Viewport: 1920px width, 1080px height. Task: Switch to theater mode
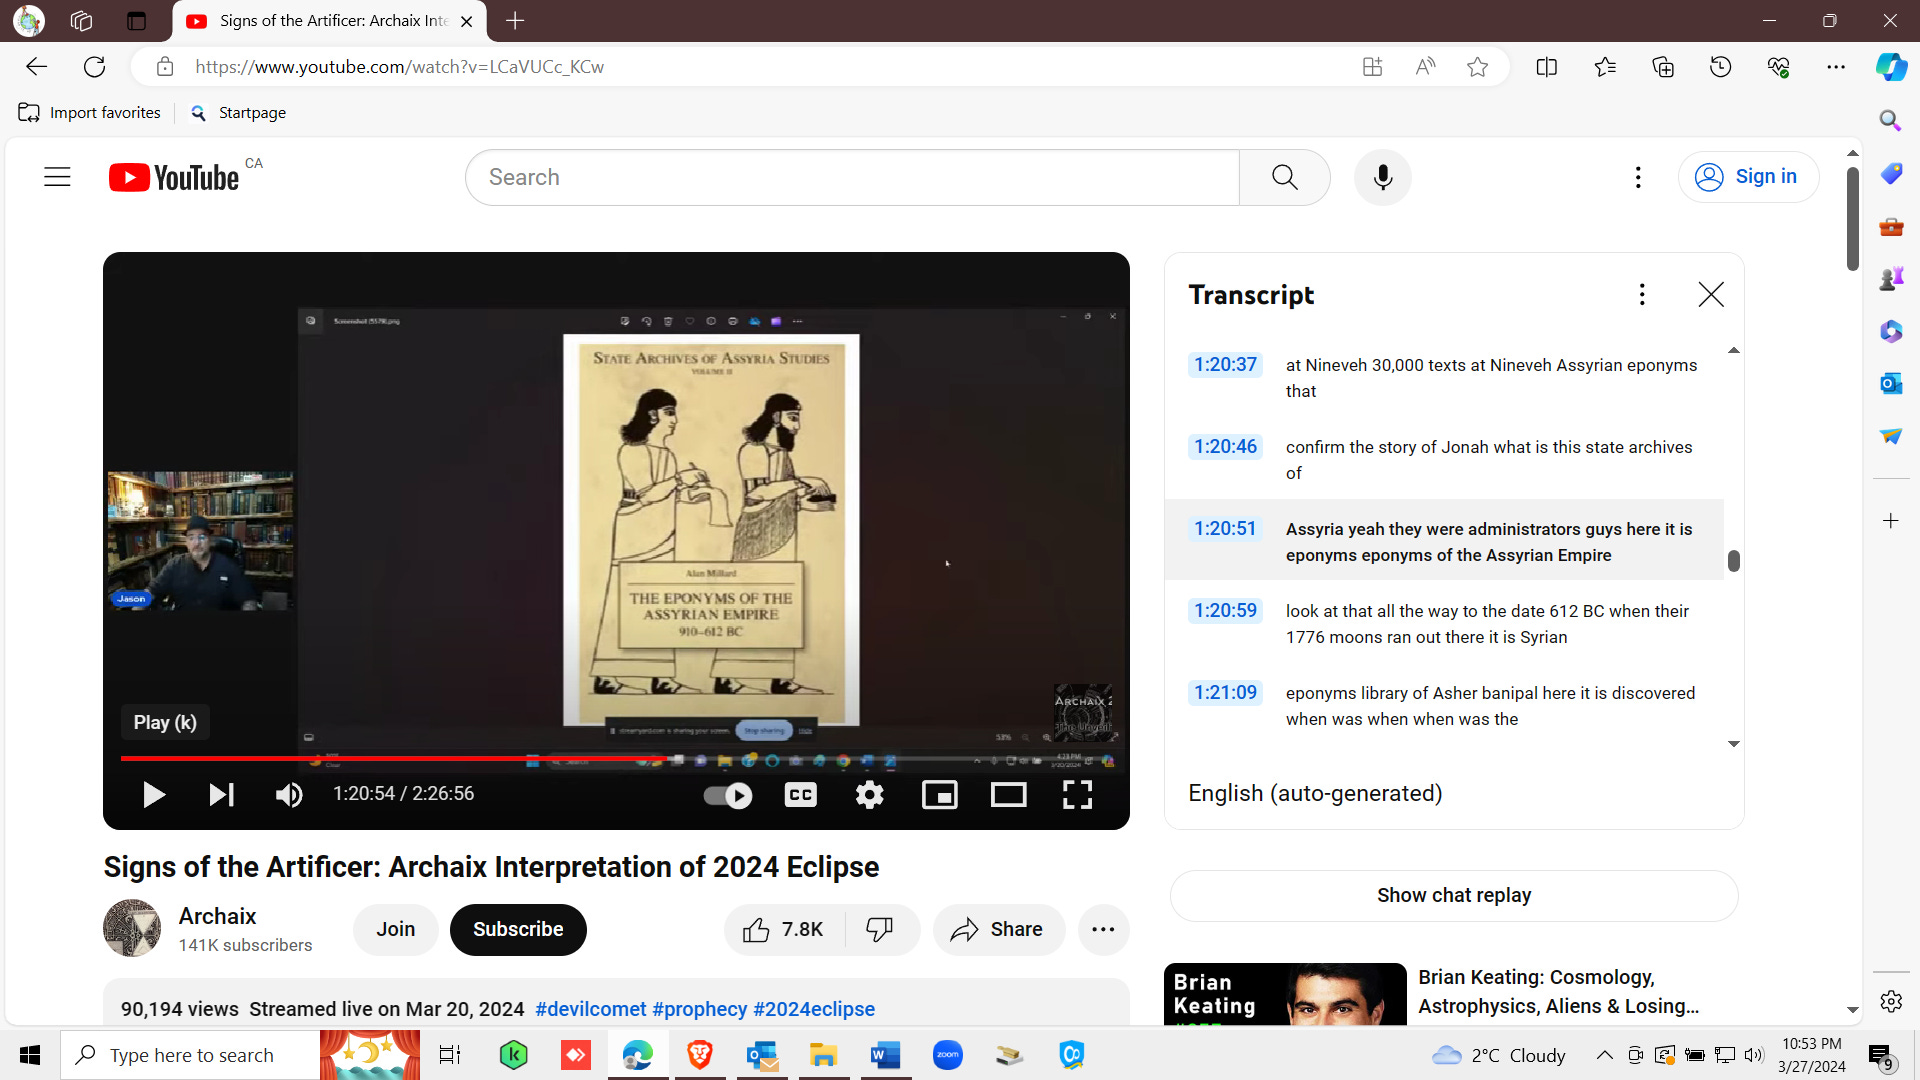tap(1008, 795)
